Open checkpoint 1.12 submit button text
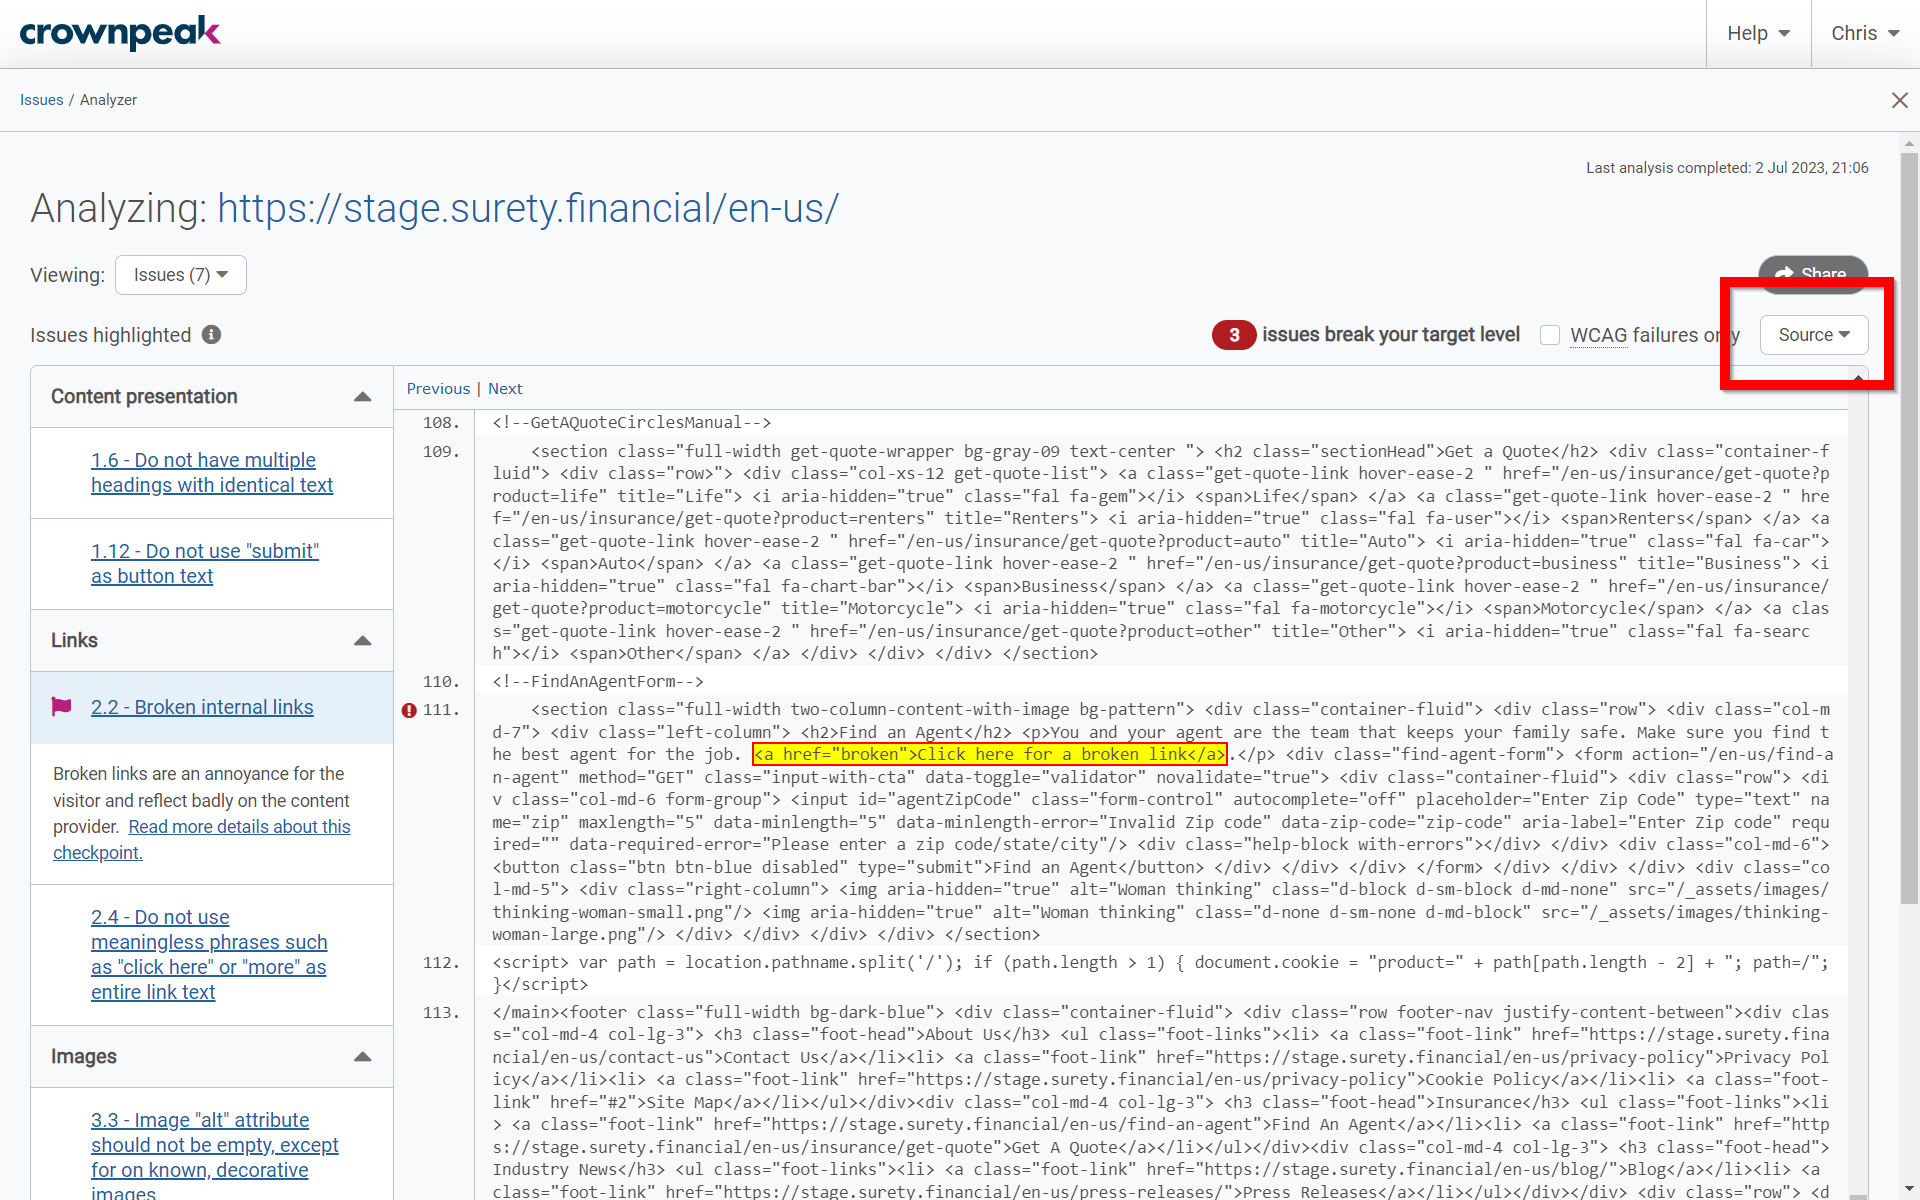Screen dimensions: 1920x1200 (205, 564)
